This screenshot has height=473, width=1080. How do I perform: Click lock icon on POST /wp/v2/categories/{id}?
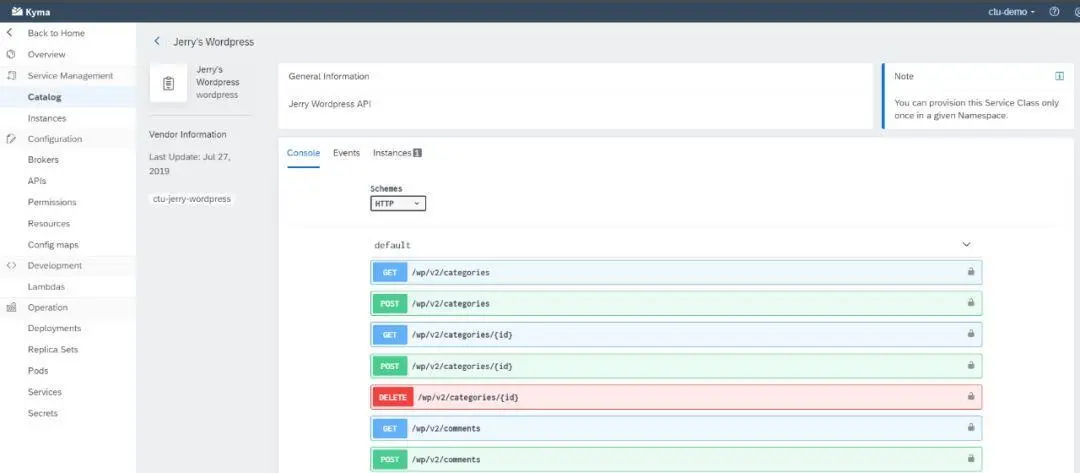pos(970,366)
